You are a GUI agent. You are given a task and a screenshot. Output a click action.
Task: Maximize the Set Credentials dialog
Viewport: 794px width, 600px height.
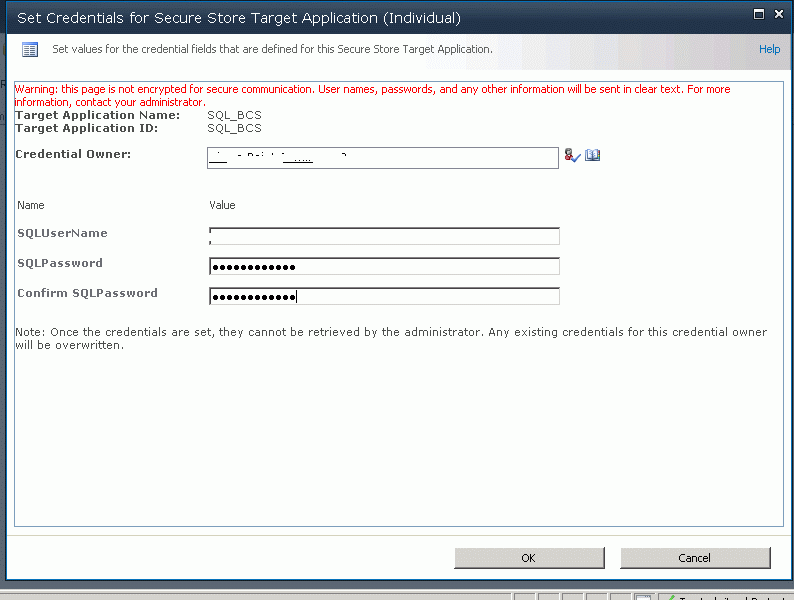[759, 14]
